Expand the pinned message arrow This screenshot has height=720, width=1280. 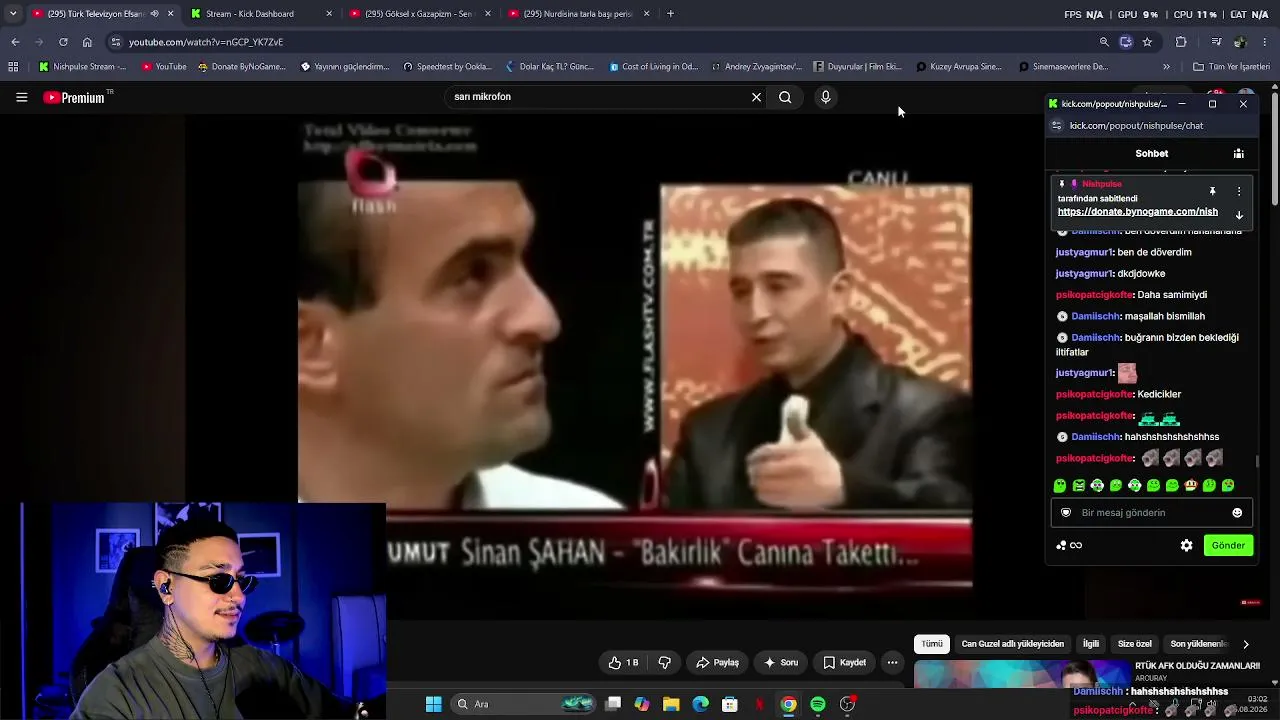(1238, 215)
